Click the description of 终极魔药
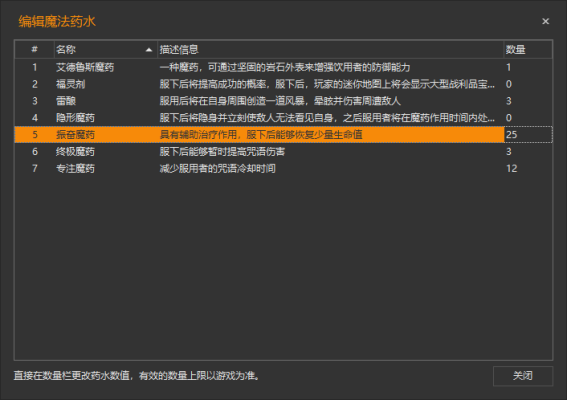The height and width of the screenshot is (400, 567). tap(222, 152)
